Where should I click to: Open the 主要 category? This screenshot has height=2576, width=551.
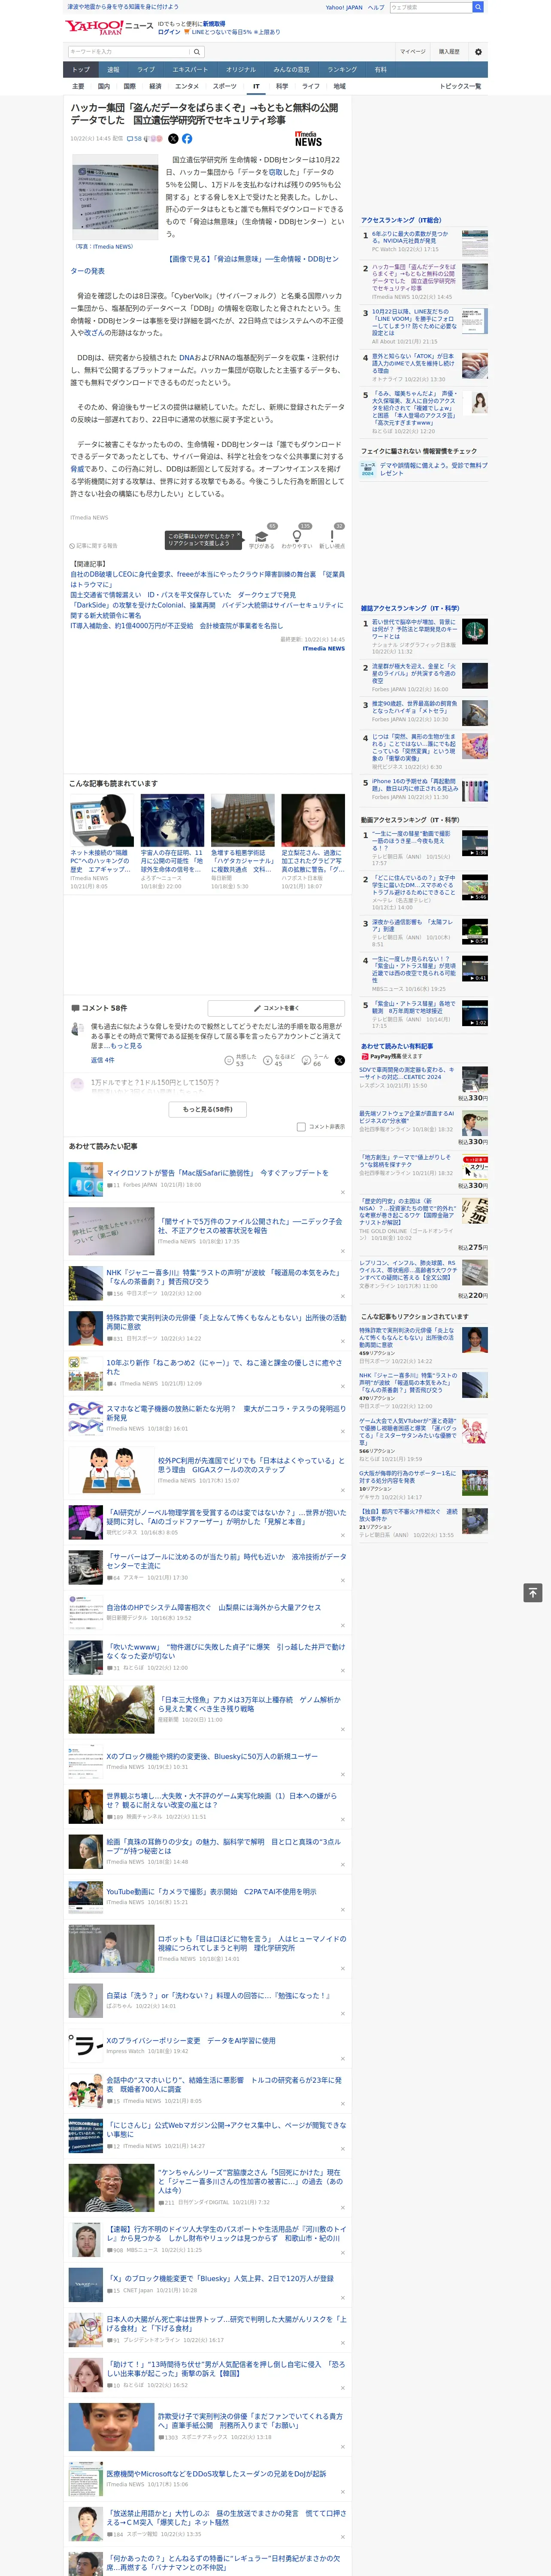coord(78,86)
